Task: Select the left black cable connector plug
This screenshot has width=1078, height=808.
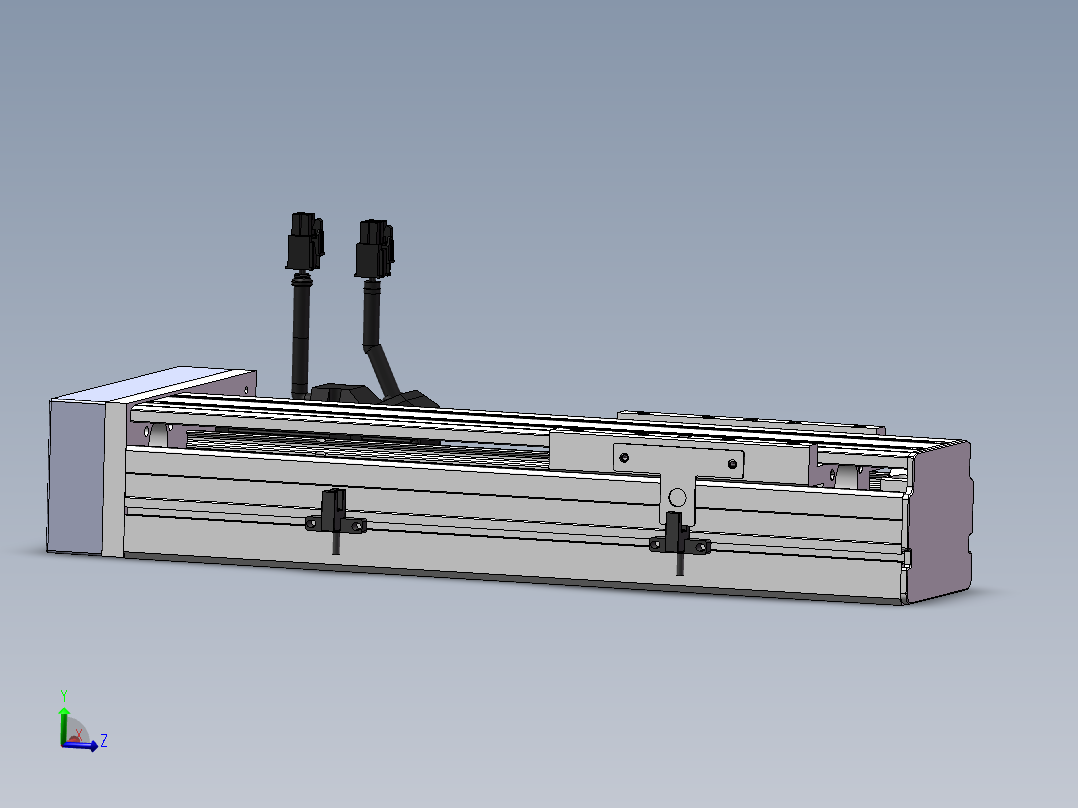Action: [x=305, y=241]
